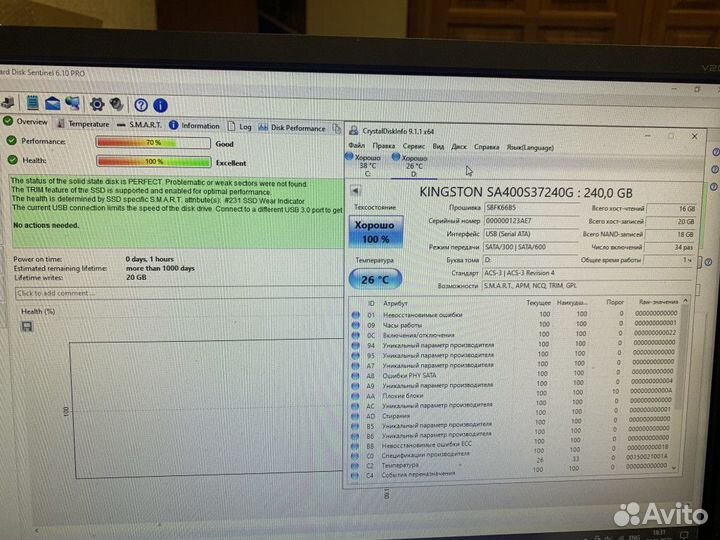Click the Хорошо 100 % health status button

(376, 232)
